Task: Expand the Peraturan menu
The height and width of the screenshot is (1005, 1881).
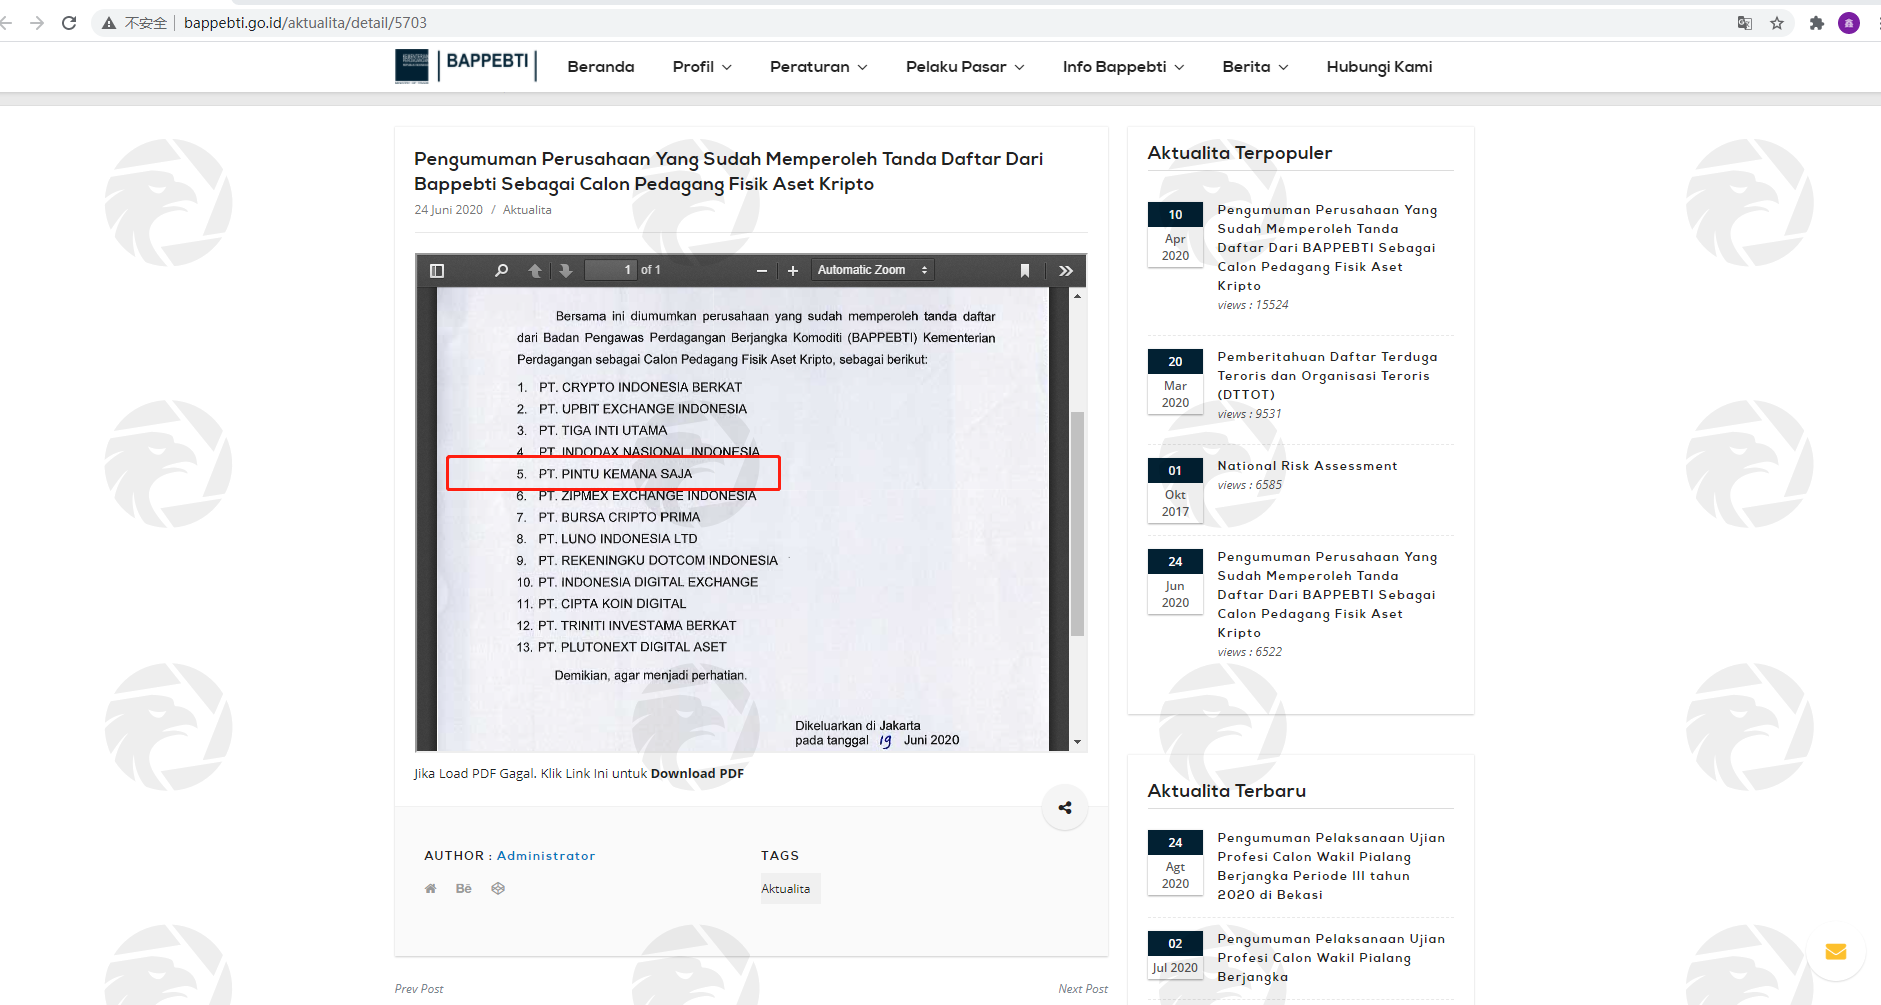Action: (818, 67)
